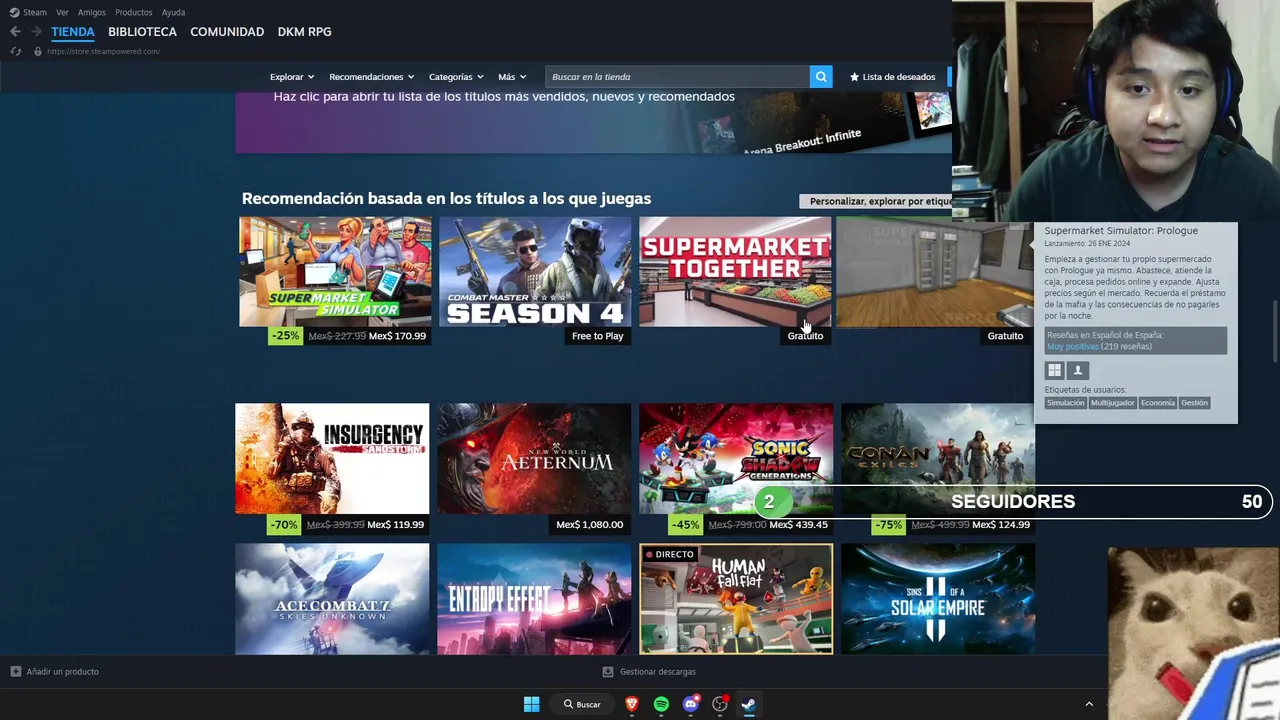Go back with the left arrow

click(x=15, y=32)
